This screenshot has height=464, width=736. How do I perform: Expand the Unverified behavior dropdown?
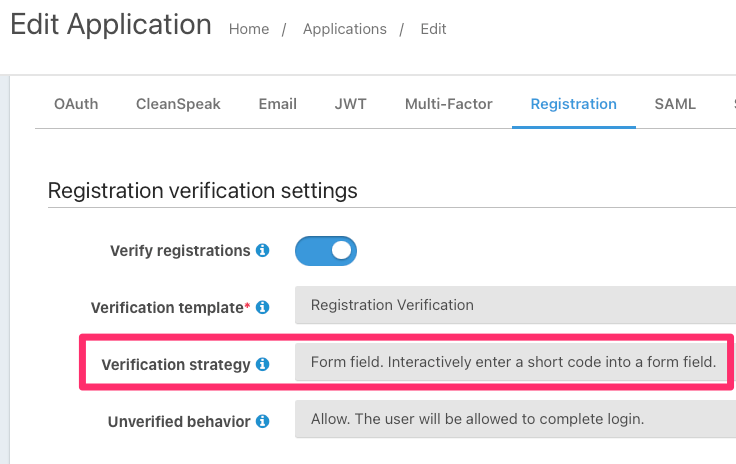click(515, 420)
